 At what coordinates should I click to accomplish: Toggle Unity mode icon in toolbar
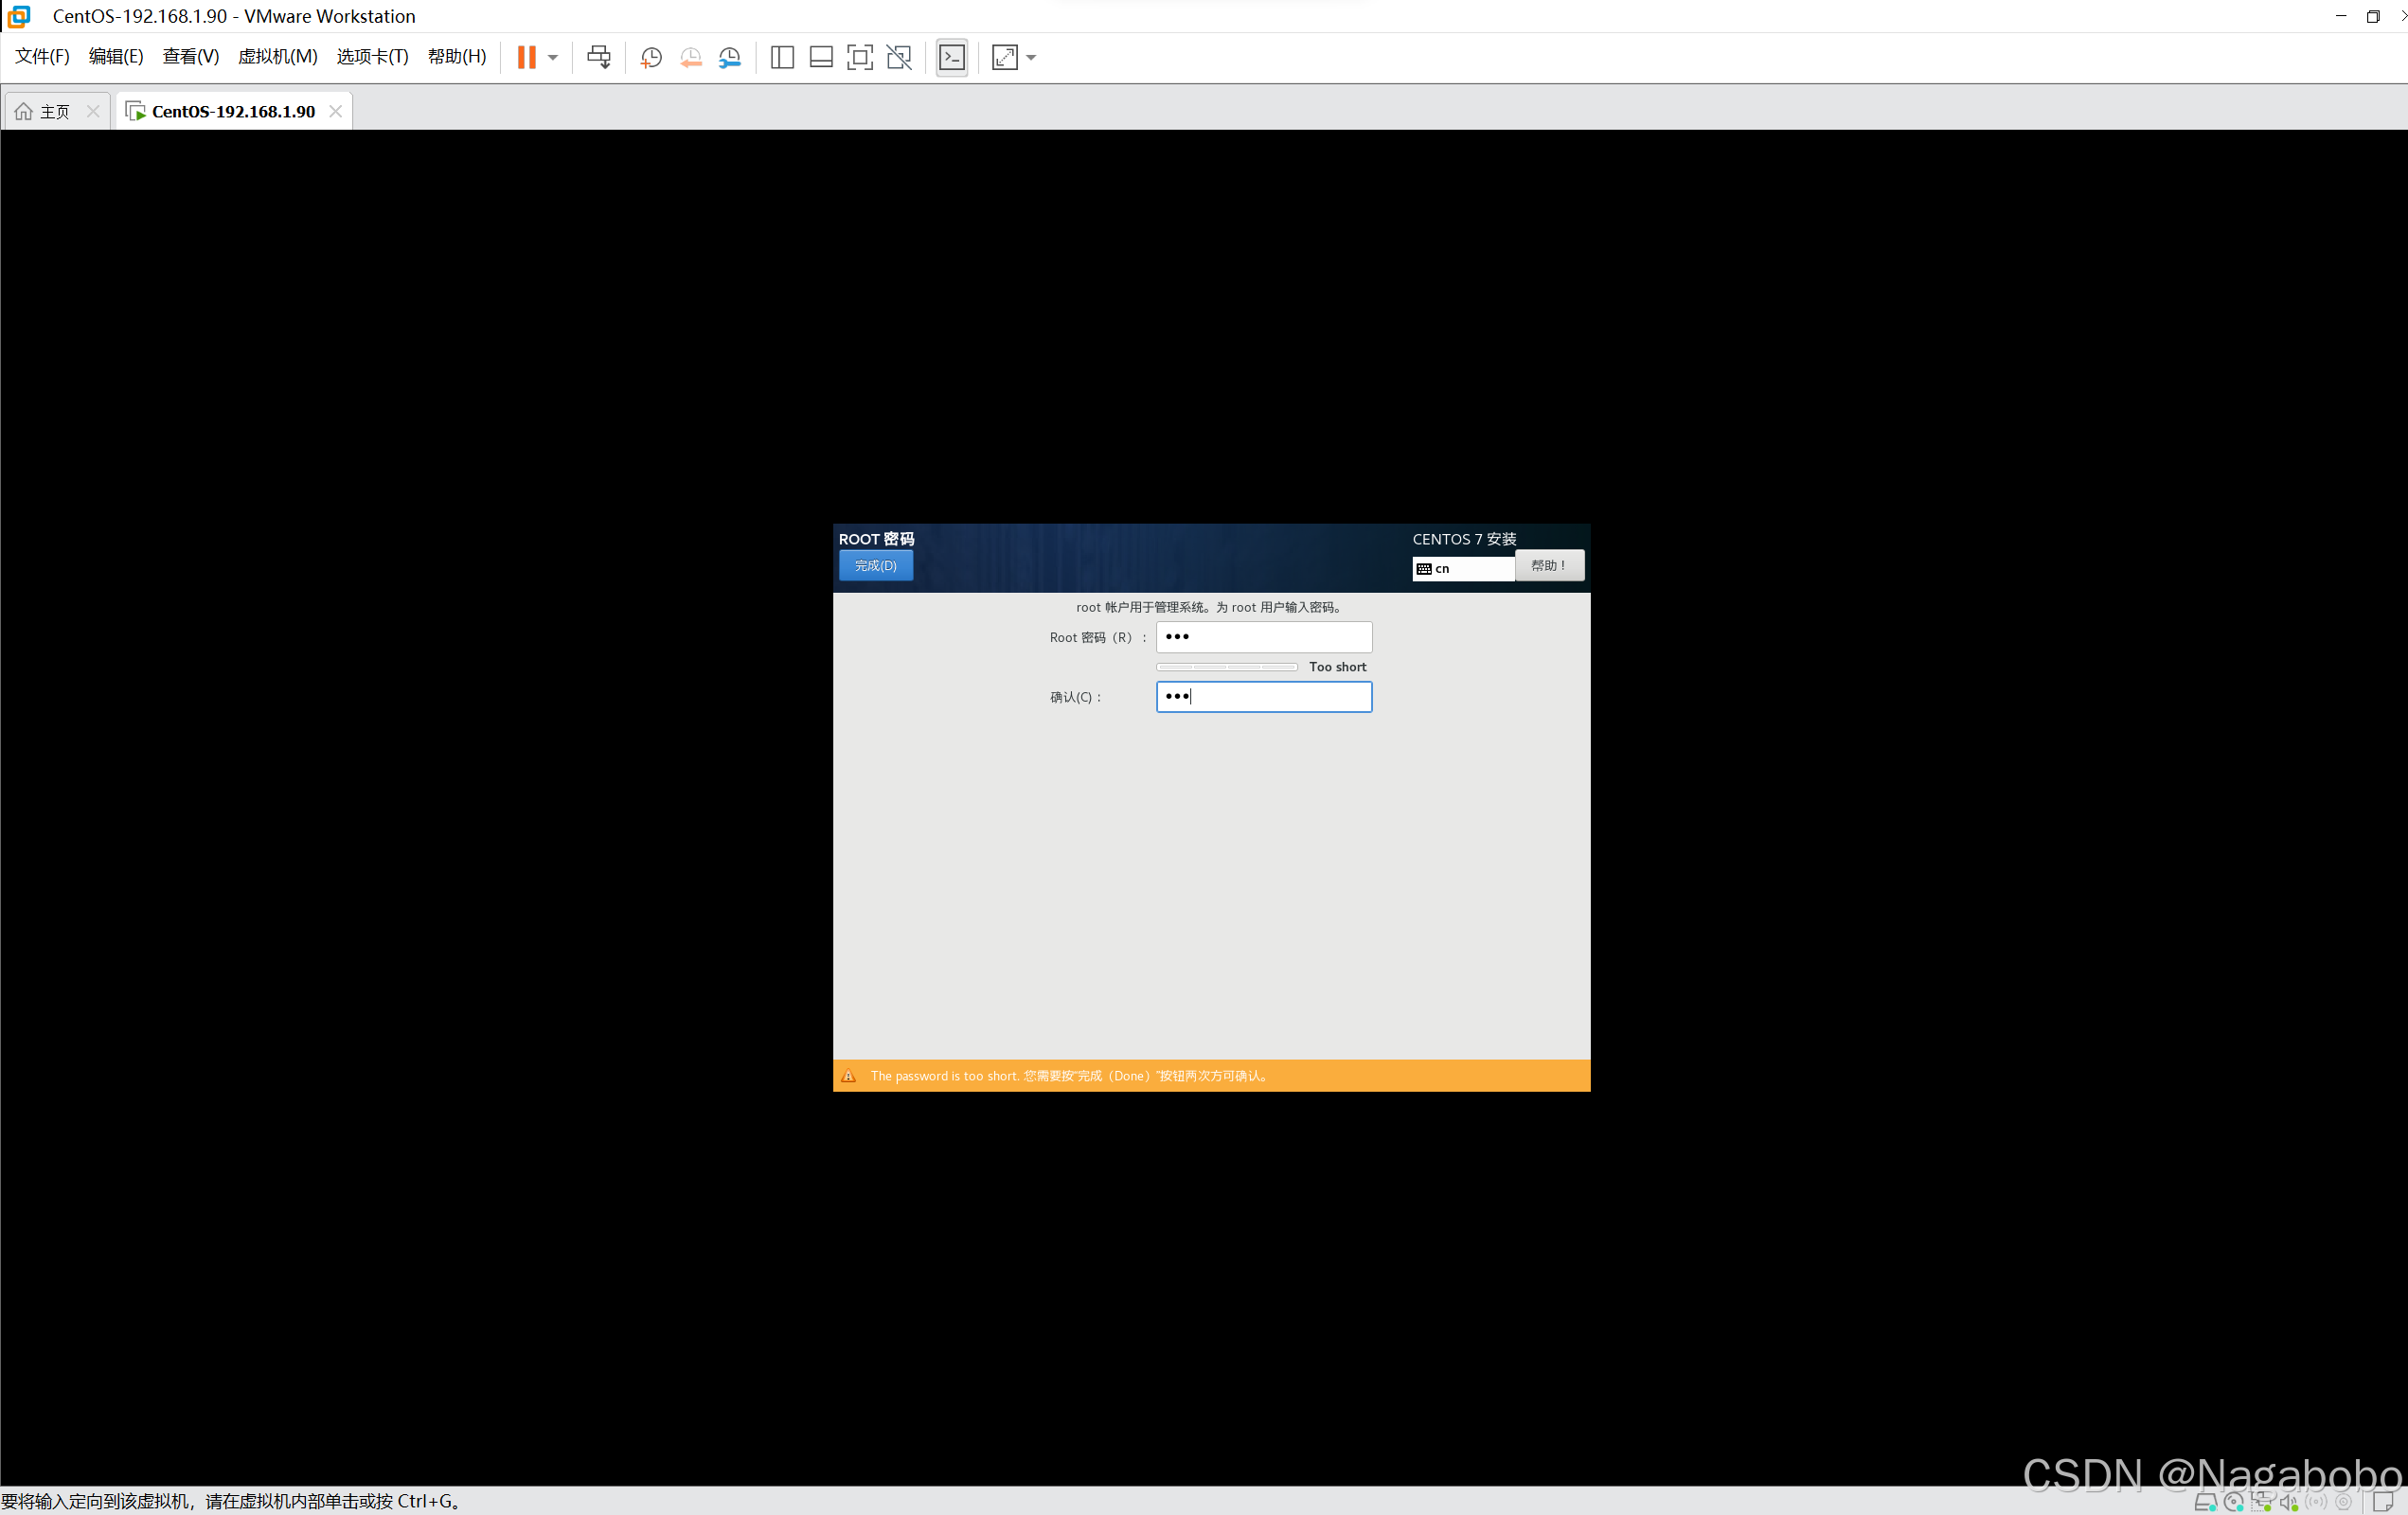tap(899, 57)
